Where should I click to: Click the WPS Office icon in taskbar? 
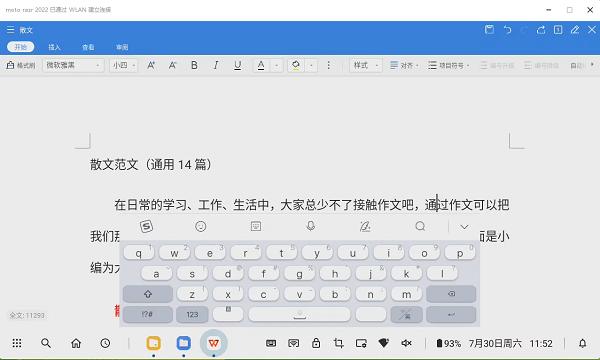[214, 343]
